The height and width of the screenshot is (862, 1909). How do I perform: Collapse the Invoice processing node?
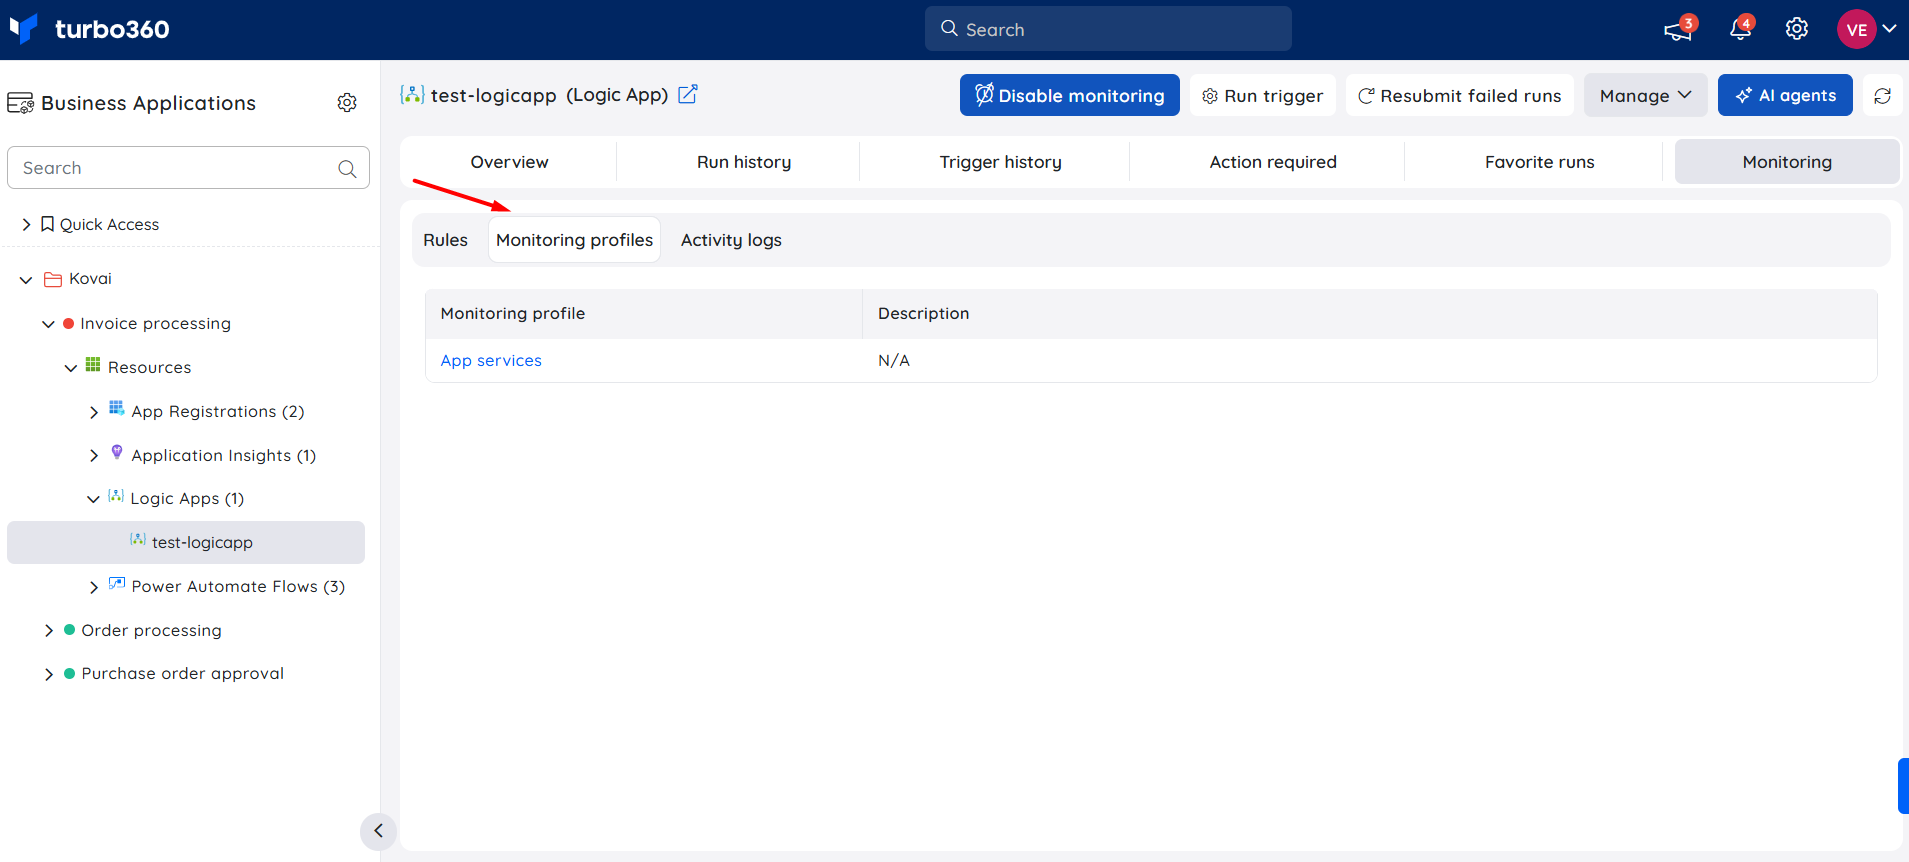tap(48, 324)
